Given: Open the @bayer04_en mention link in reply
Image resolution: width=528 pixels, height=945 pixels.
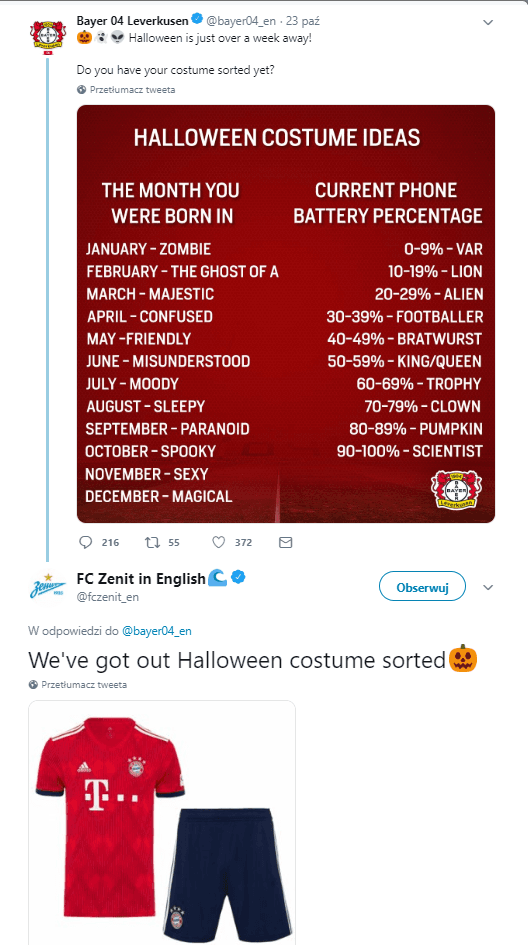Looking at the screenshot, I should (157, 631).
